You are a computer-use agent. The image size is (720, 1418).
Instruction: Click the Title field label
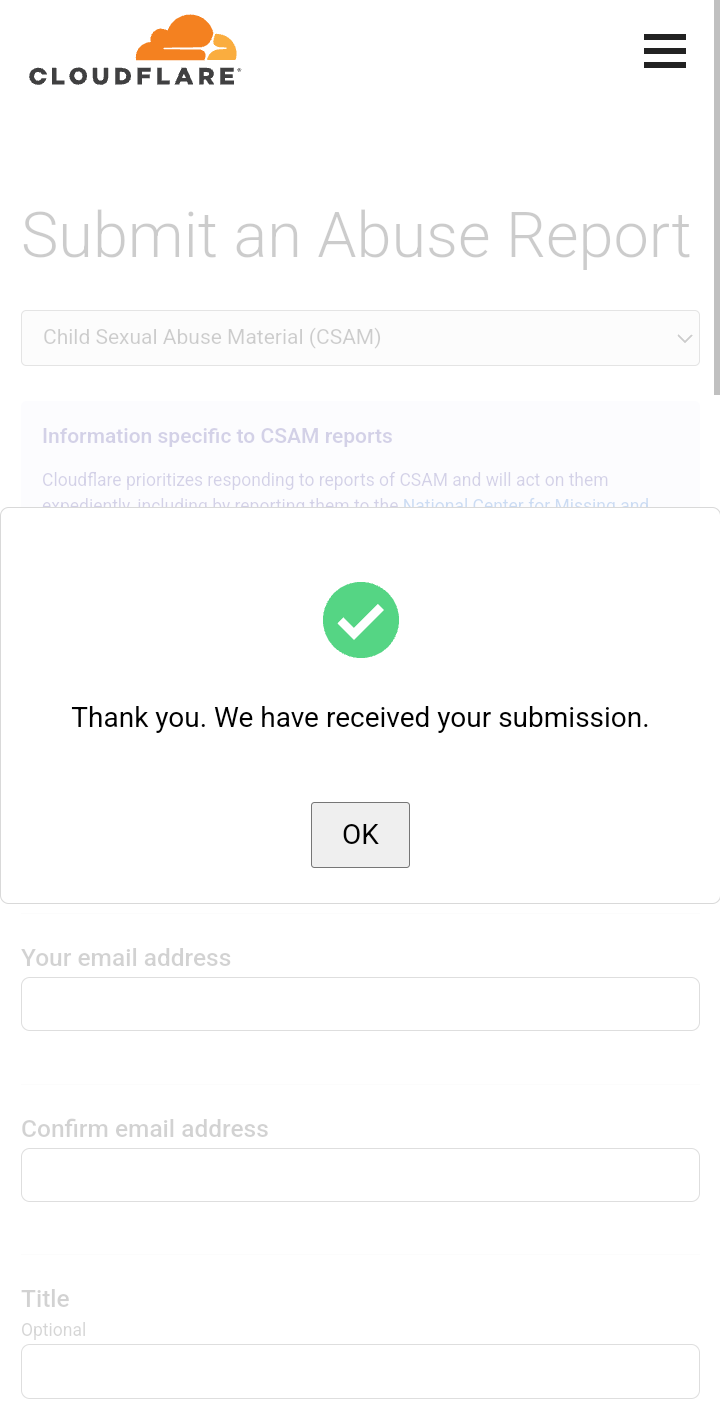pos(45,1299)
